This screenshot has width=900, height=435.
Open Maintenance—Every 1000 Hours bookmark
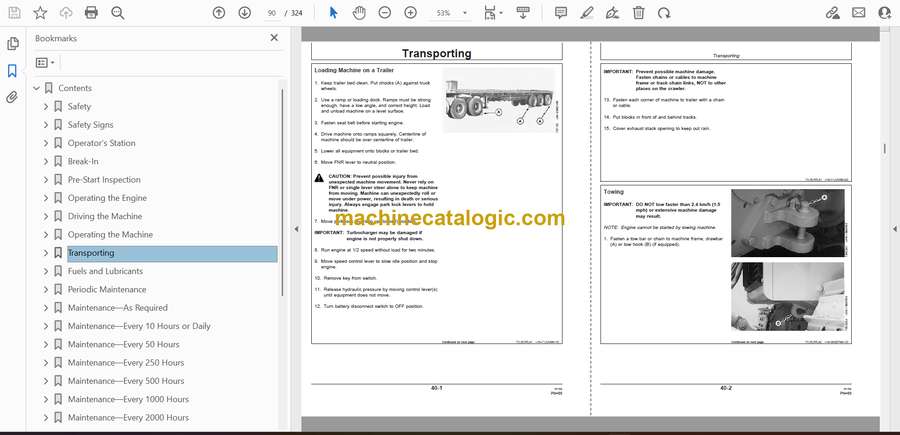click(128, 399)
